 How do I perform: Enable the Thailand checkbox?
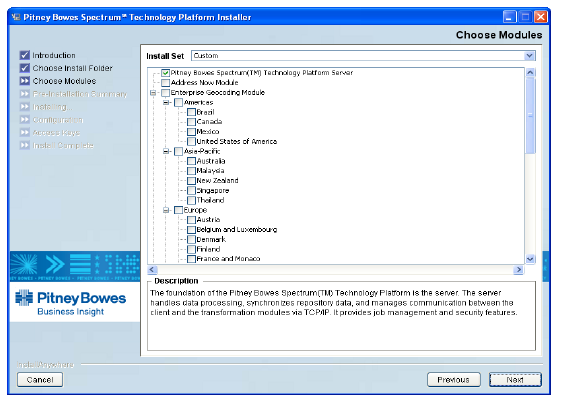[191, 200]
